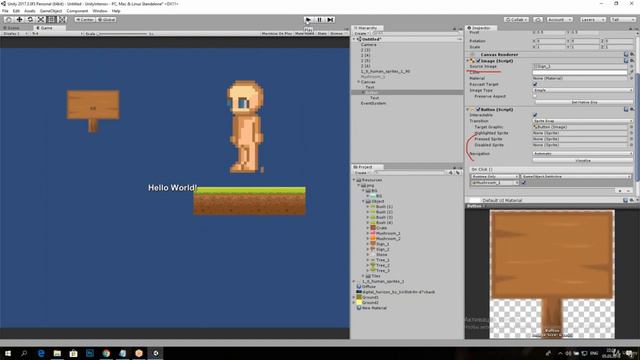Open object picker for Highlighted Sprite
This screenshot has height=360, width=640.
(631, 133)
